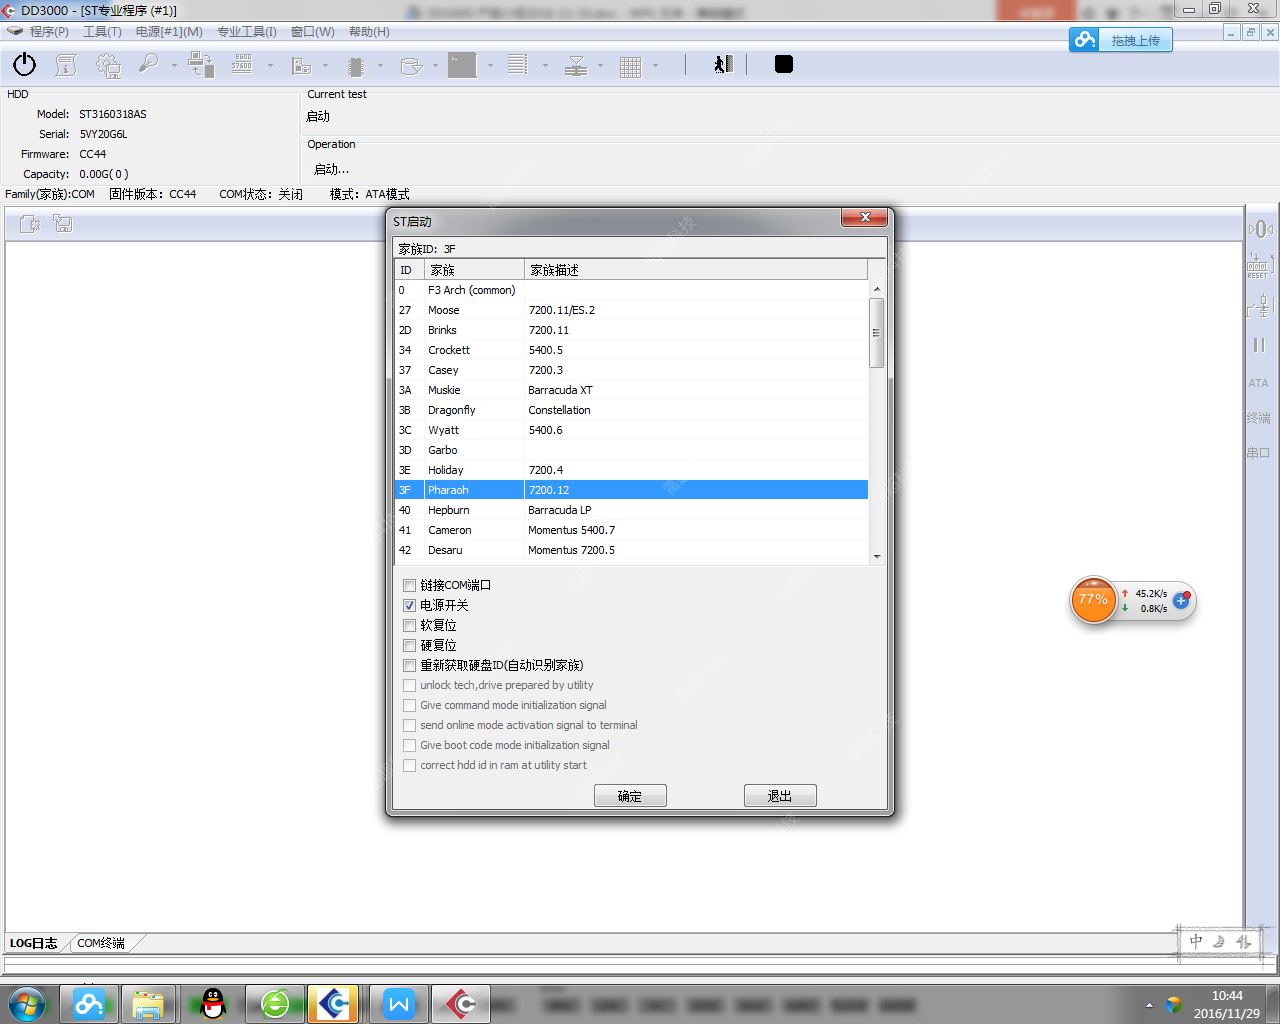Screen dimensions: 1280x1024
Task: Click the family list scrollbar down arrow
Action: click(x=877, y=556)
